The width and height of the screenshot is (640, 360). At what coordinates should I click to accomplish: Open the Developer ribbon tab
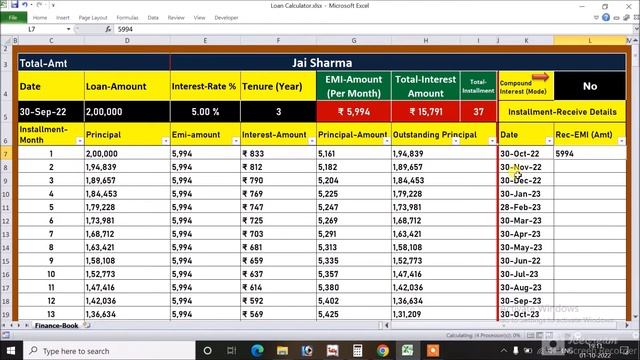click(x=226, y=18)
